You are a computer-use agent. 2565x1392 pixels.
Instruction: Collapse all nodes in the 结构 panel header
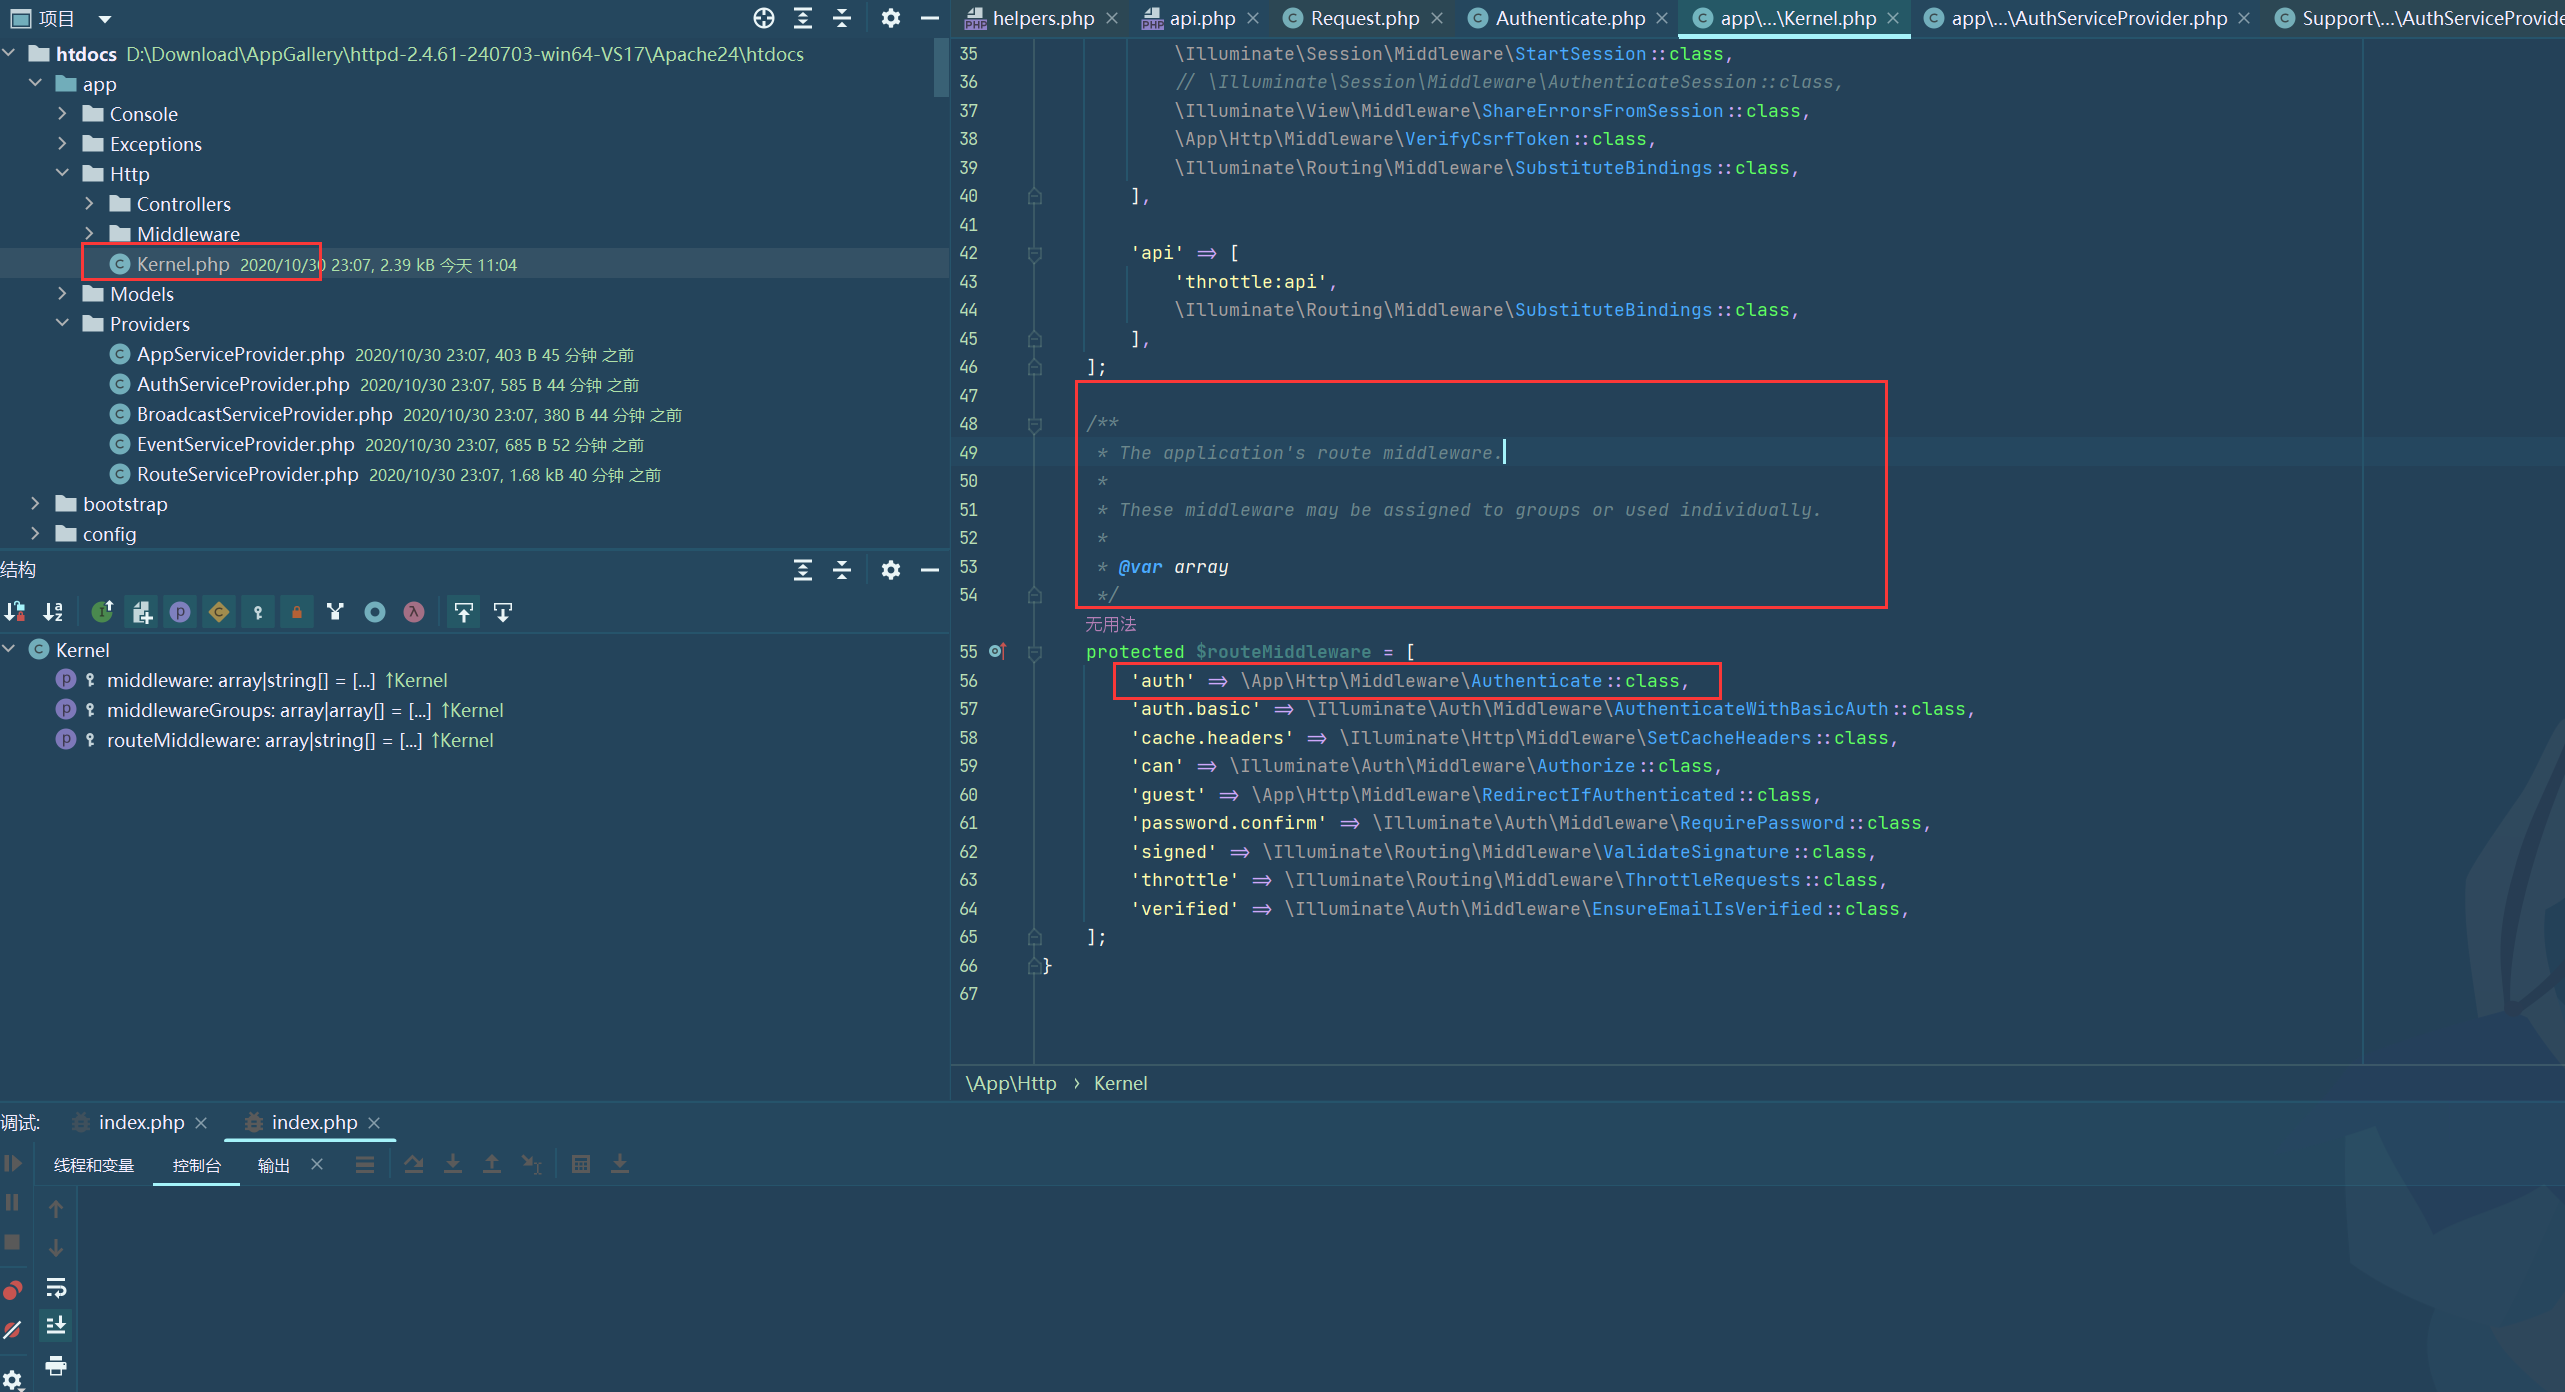pos(842,570)
